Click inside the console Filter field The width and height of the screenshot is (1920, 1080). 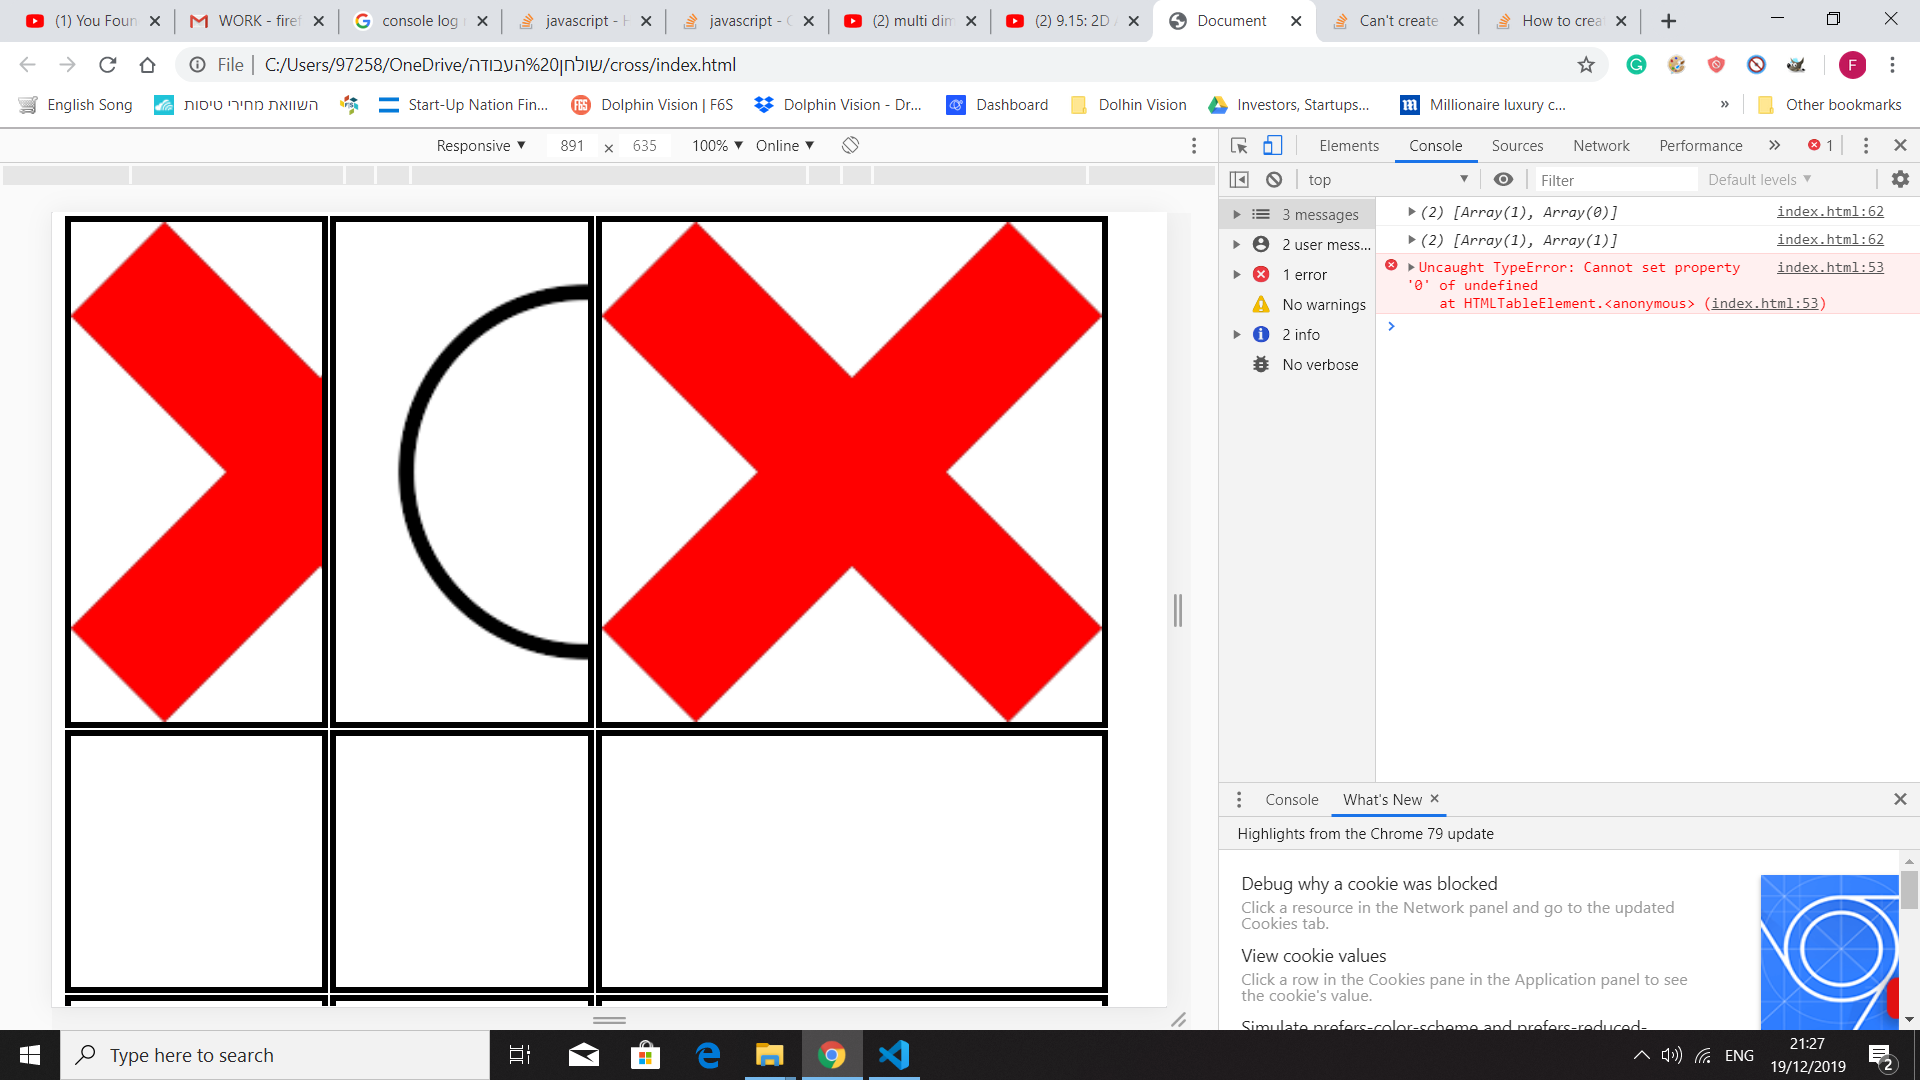coord(1615,179)
